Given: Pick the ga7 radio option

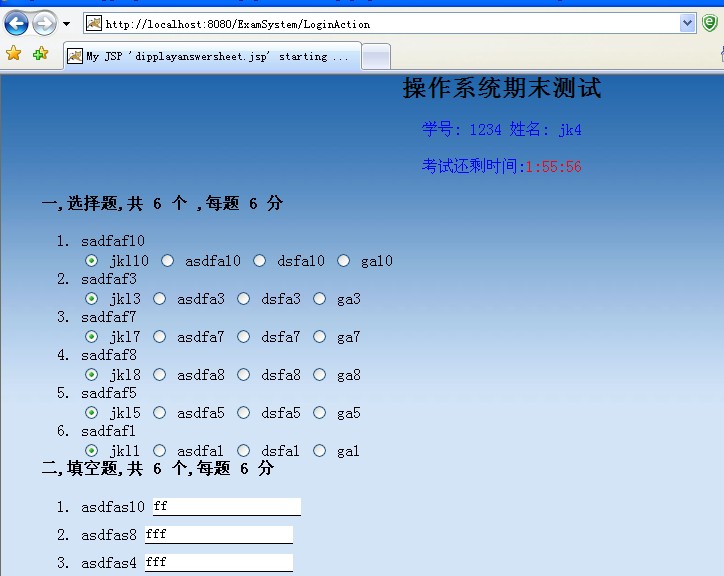Looking at the screenshot, I should point(319,337).
